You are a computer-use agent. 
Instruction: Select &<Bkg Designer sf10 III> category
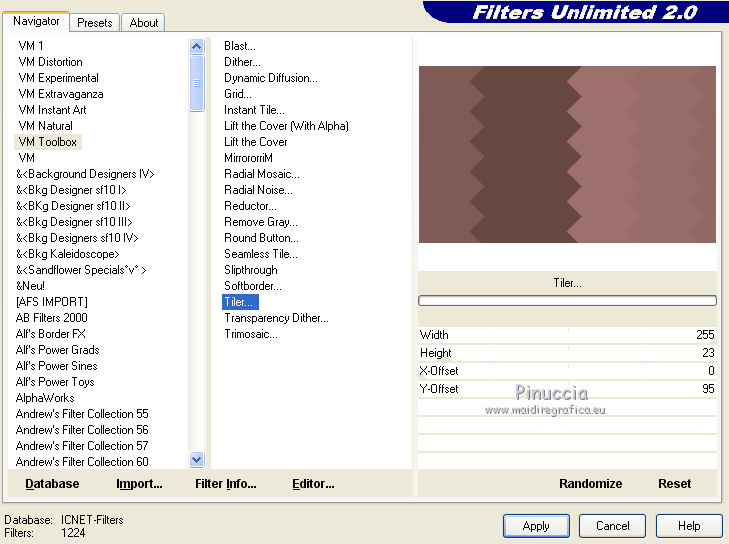tap(74, 222)
